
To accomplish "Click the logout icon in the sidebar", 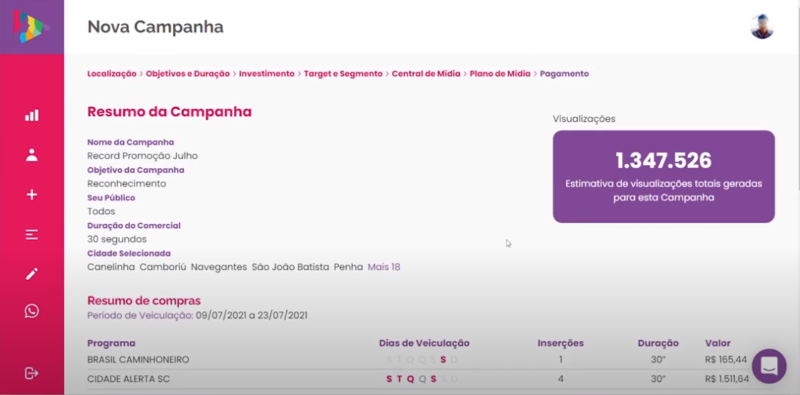I will click(x=32, y=374).
